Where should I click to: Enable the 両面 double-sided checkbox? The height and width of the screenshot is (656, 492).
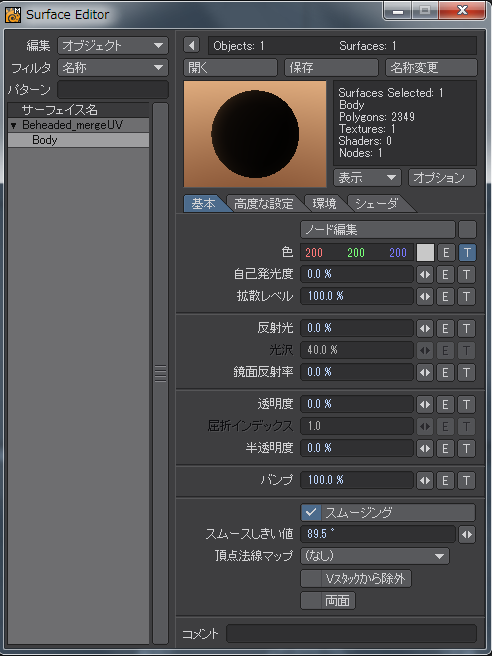point(311,600)
